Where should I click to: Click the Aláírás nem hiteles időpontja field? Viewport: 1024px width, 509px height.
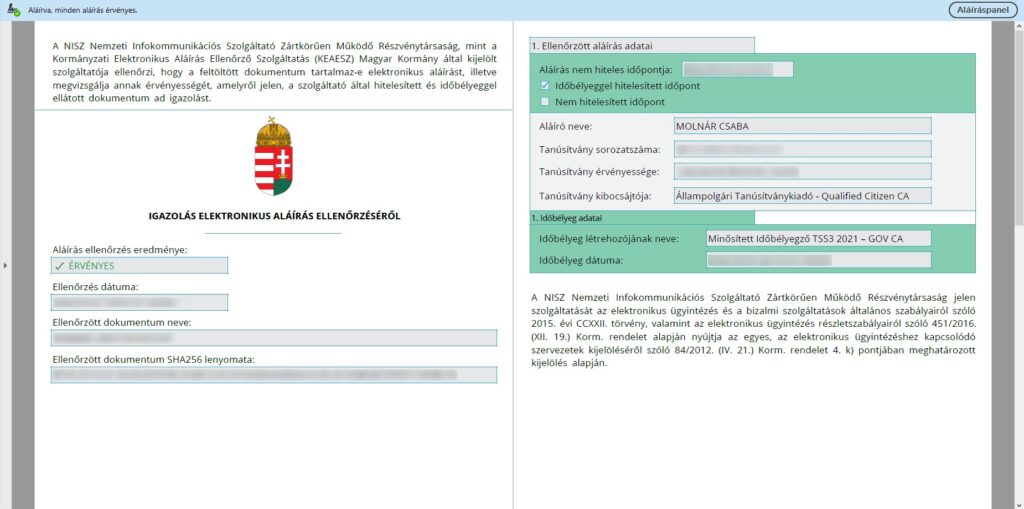point(737,69)
